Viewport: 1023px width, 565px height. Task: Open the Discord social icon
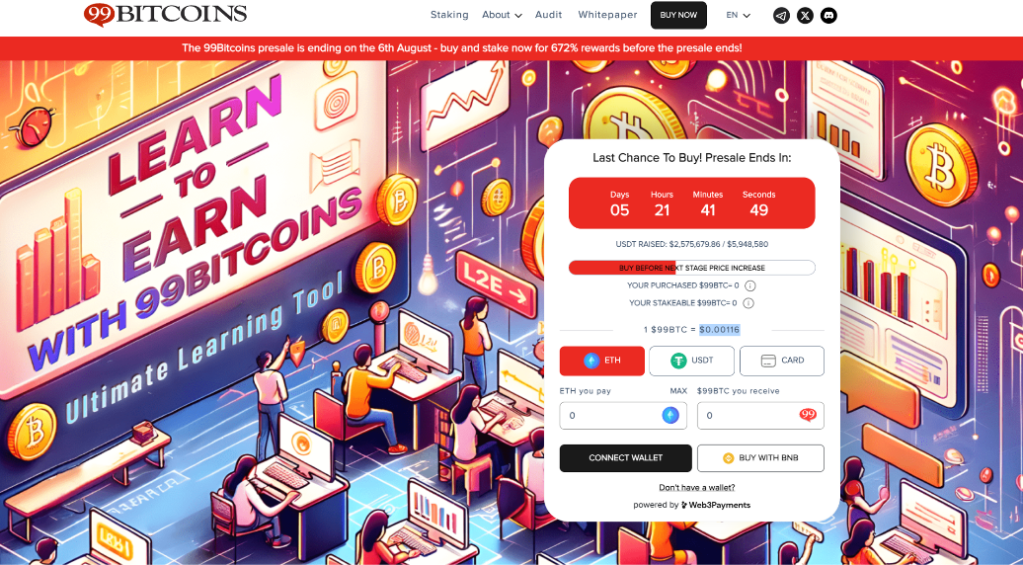[x=829, y=16]
